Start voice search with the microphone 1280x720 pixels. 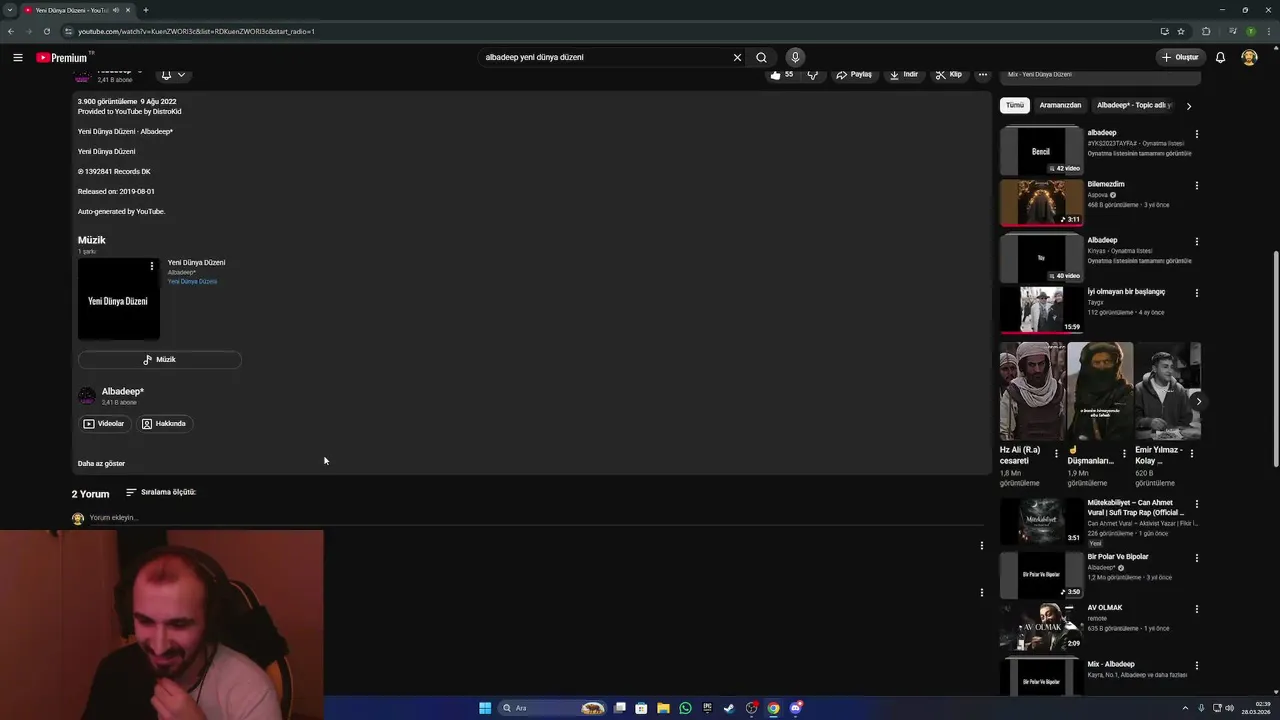click(x=795, y=57)
